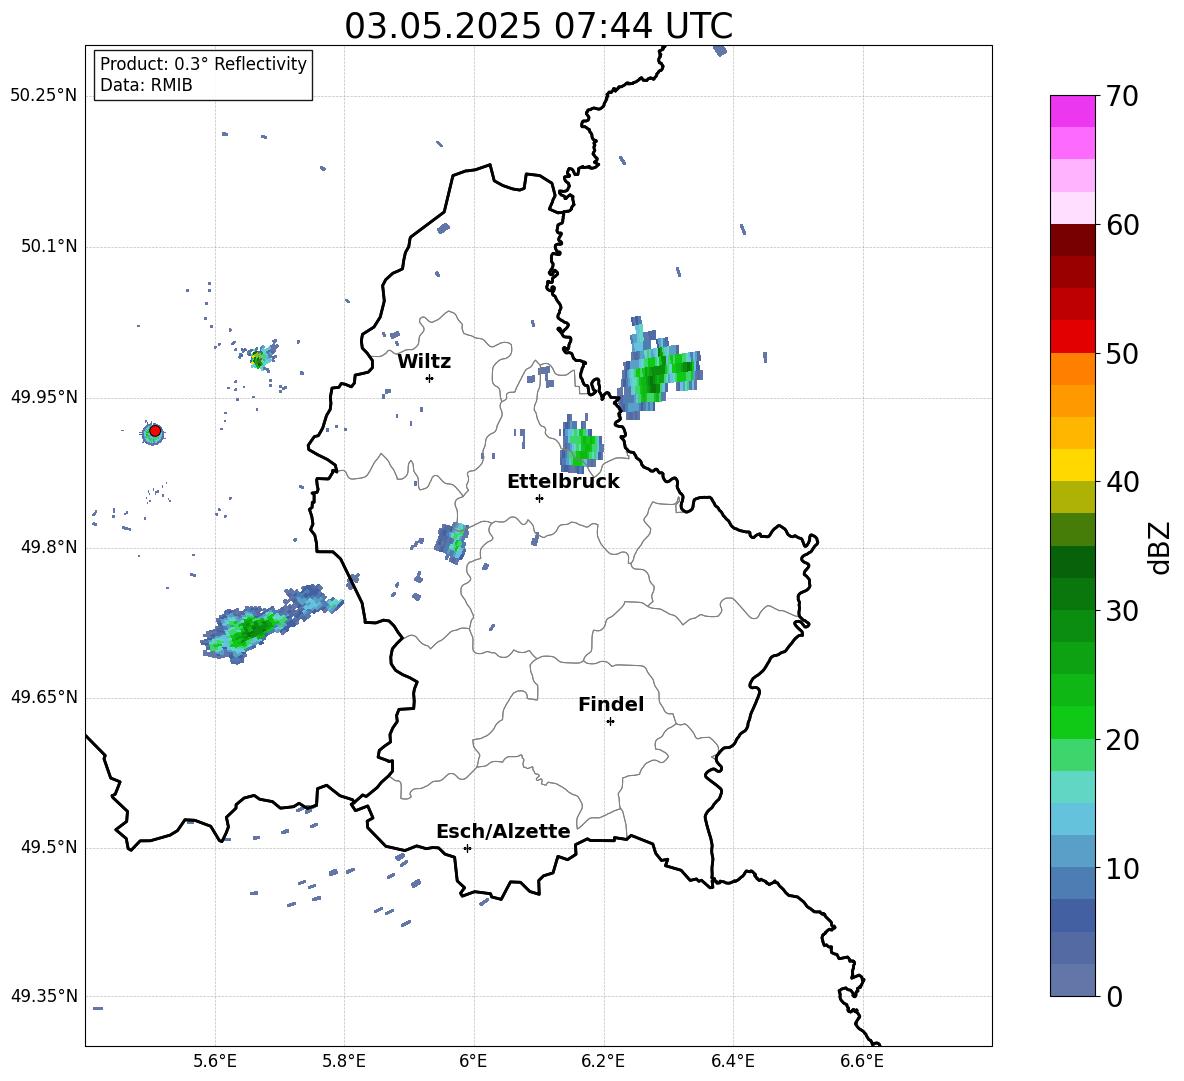The image size is (1184, 1081).
Task: Click the 6.4°E longitude label
Action: point(733,1061)
